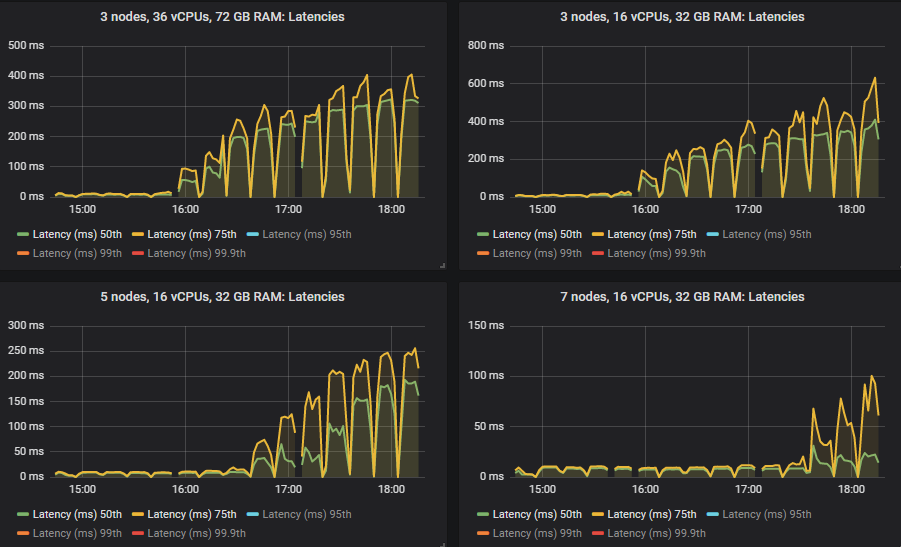Click 75th latency legend label in 5 nodes panel
Viewport: 901px width, 547px height.
[191, 514]
